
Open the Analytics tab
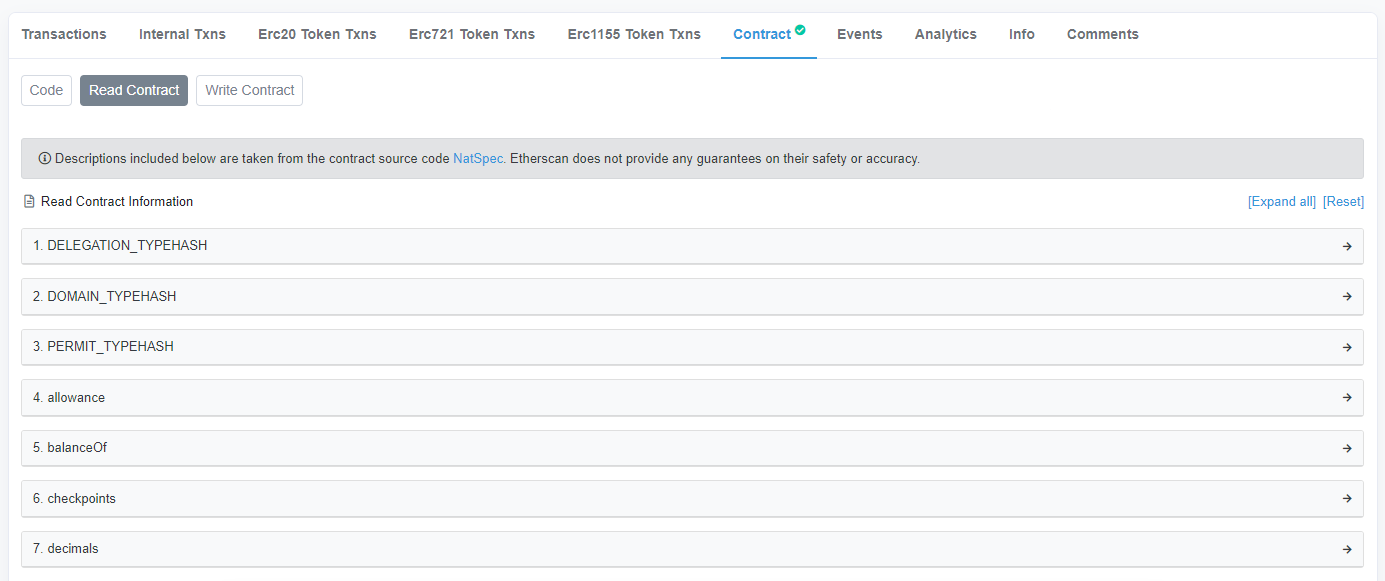coord(945,34)
